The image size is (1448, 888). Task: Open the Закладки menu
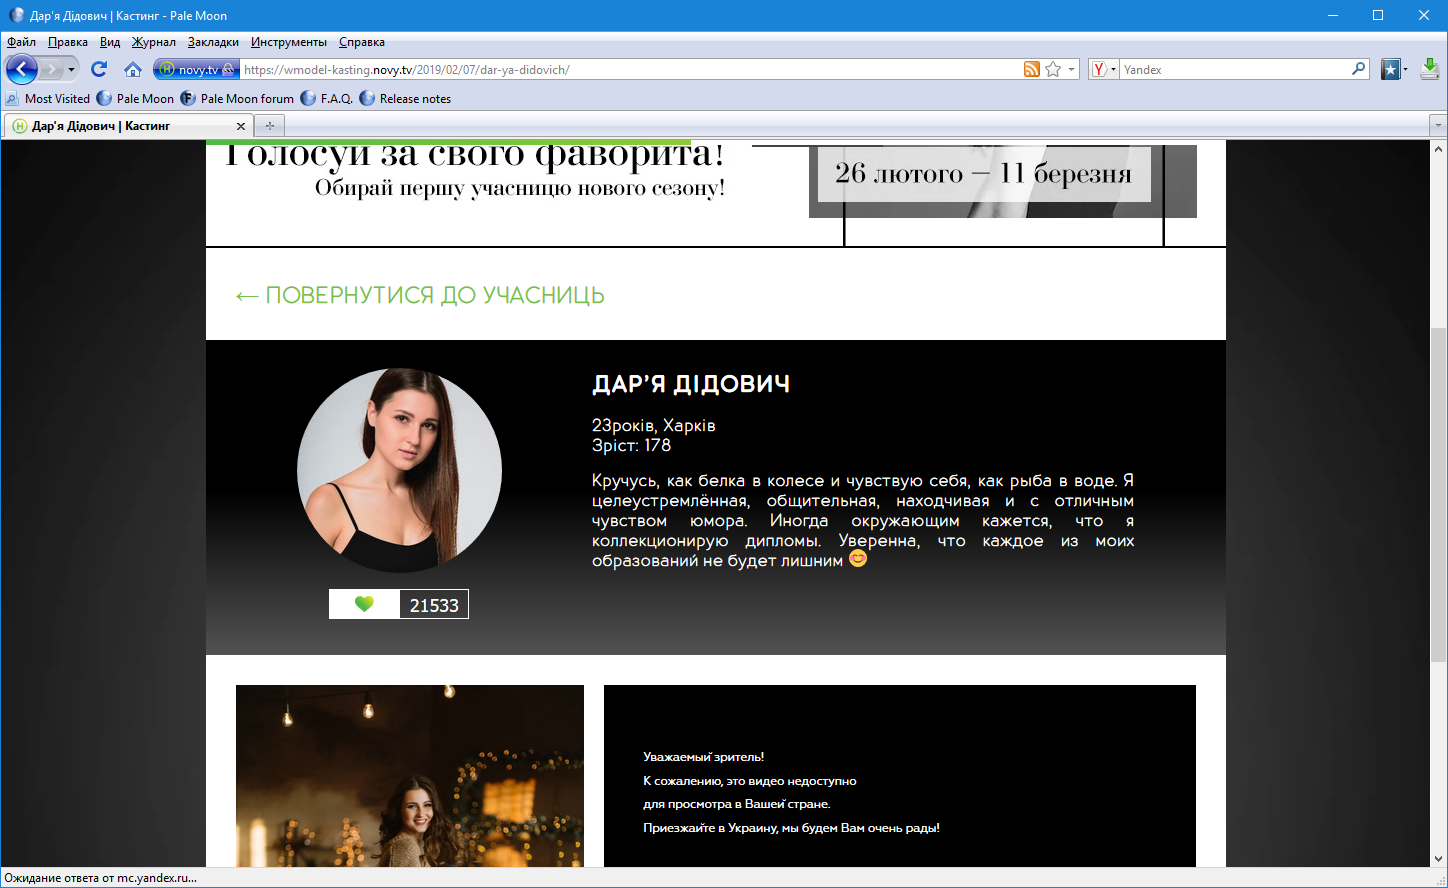click(213, 42)
